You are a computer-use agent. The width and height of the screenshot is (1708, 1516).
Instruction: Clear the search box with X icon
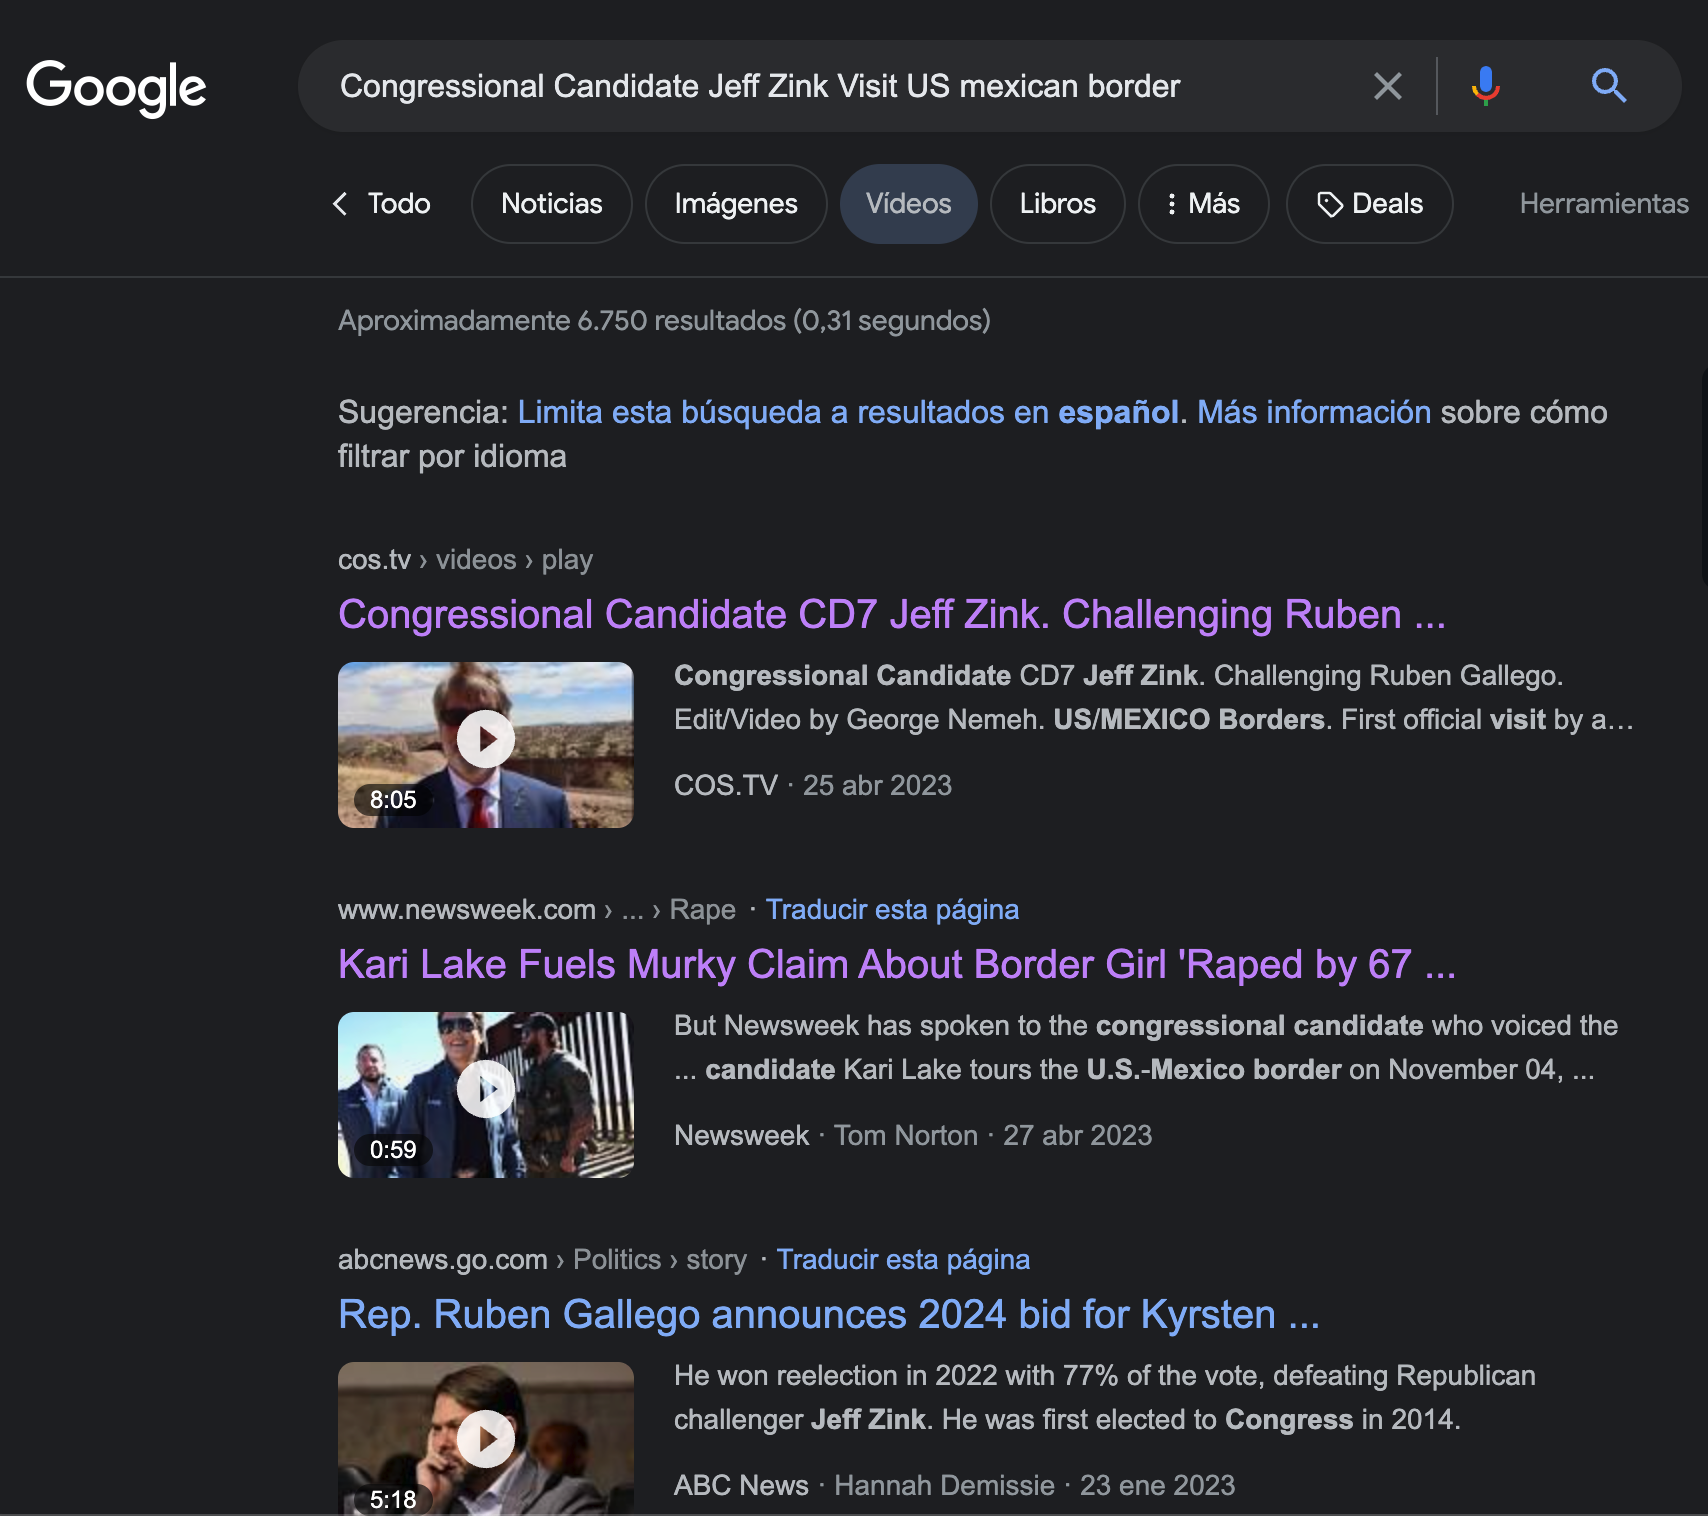(x=1387, y=86)
